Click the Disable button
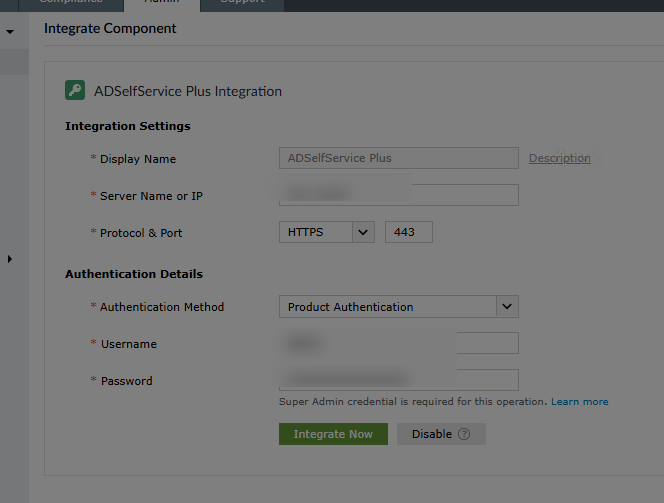Viewport: 664px width, 503px height. tap(441, 434)
